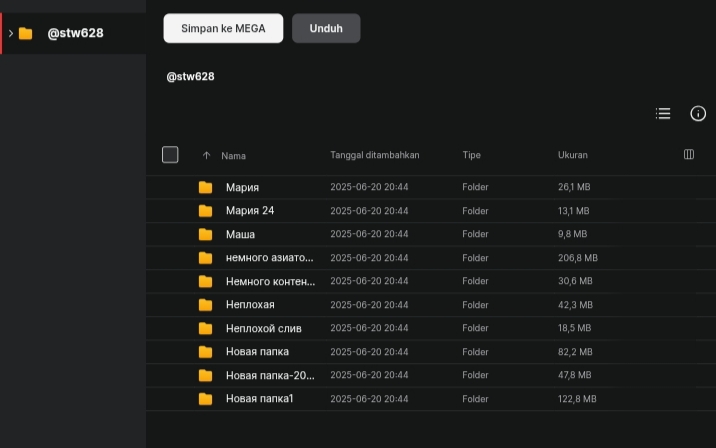Click folder icon of Немного контен... row
Viewport: 716px width, 448px height.
(x=205, y=281)
